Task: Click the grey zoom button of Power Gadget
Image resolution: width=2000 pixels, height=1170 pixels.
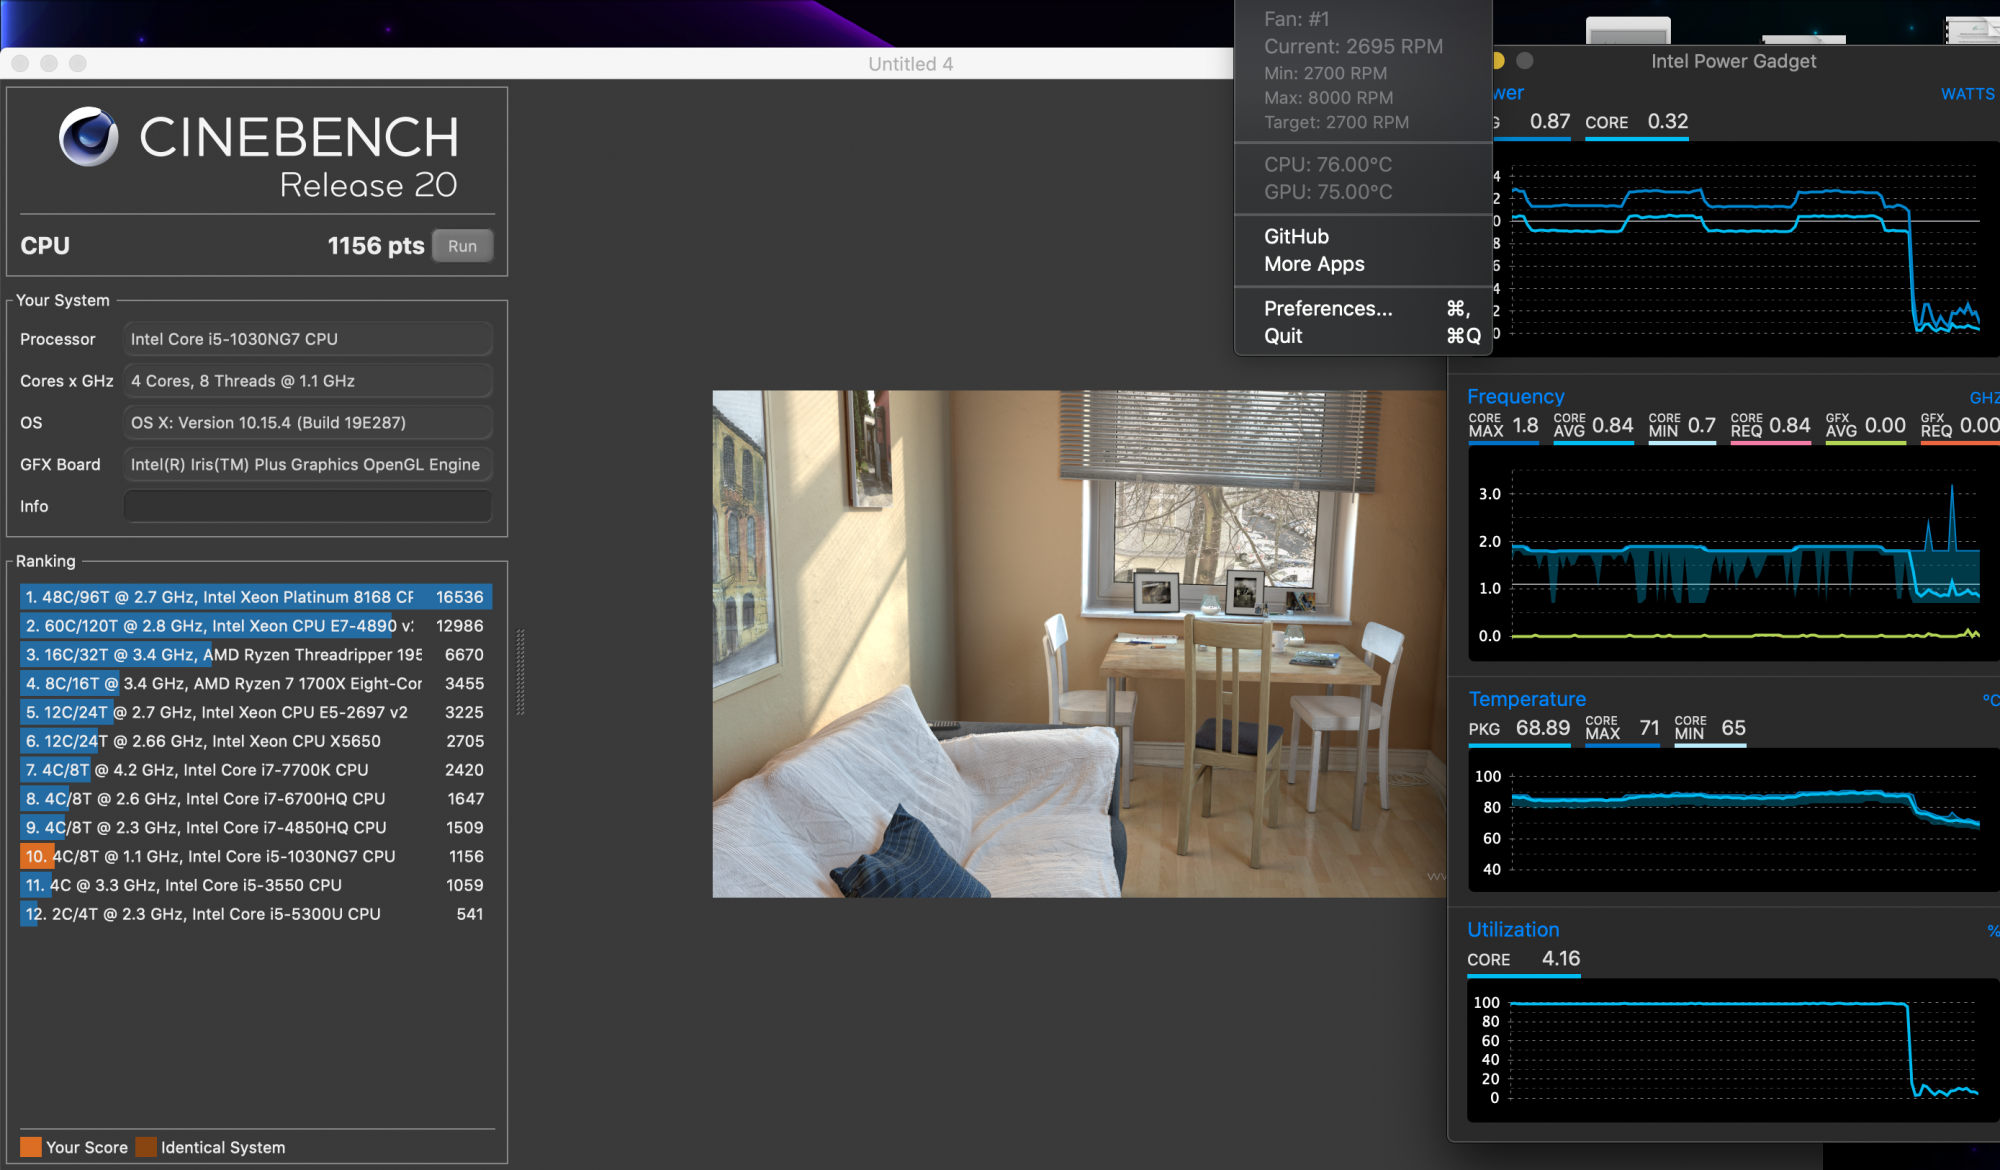Action: click(x=1524, y=61)
